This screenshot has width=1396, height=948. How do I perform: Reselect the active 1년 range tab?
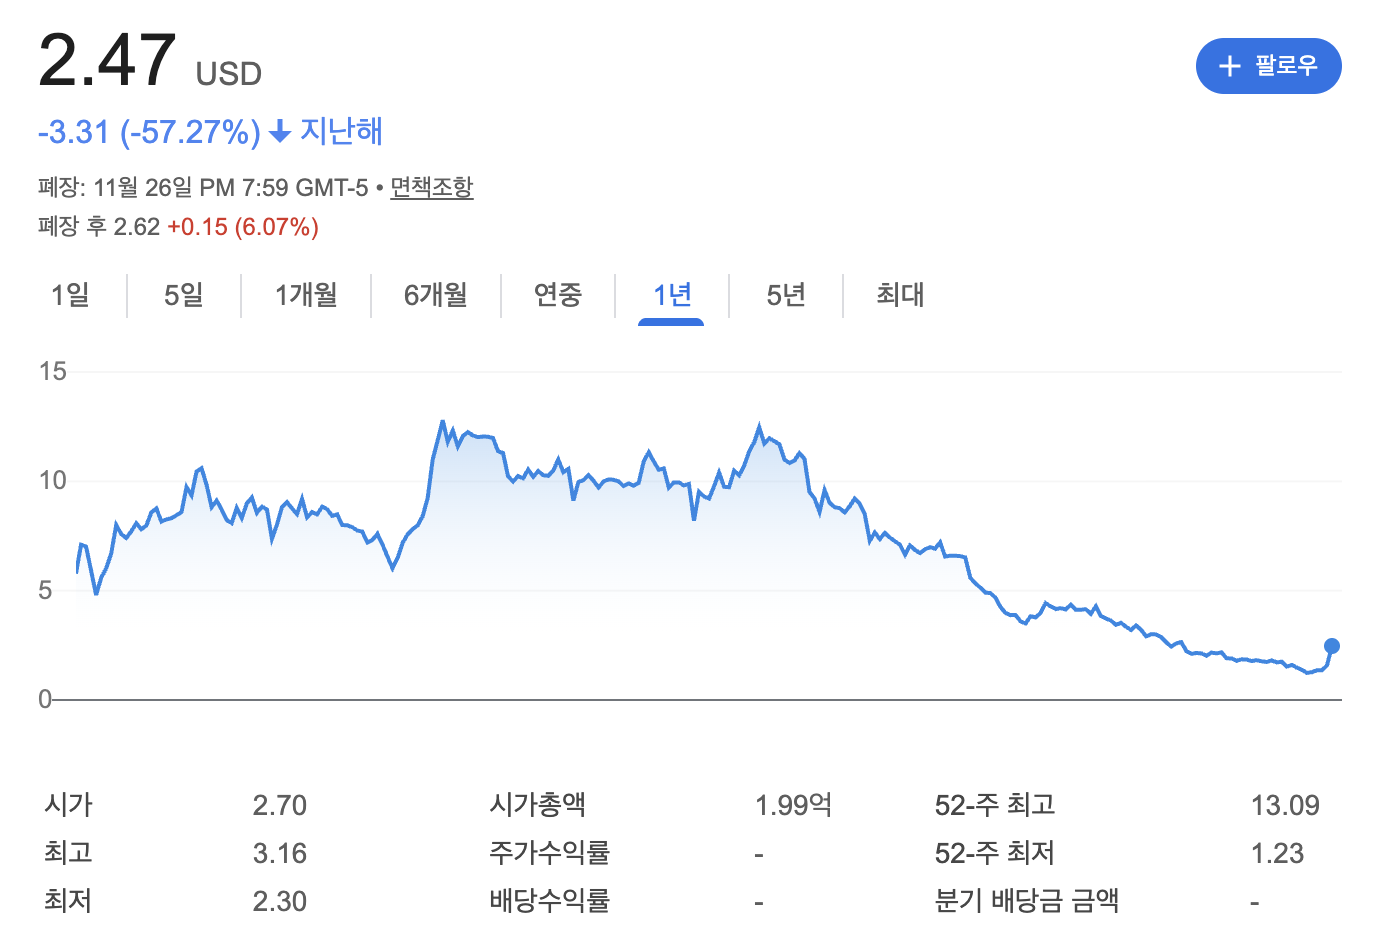pyautogui.click(x=671, y=295)
